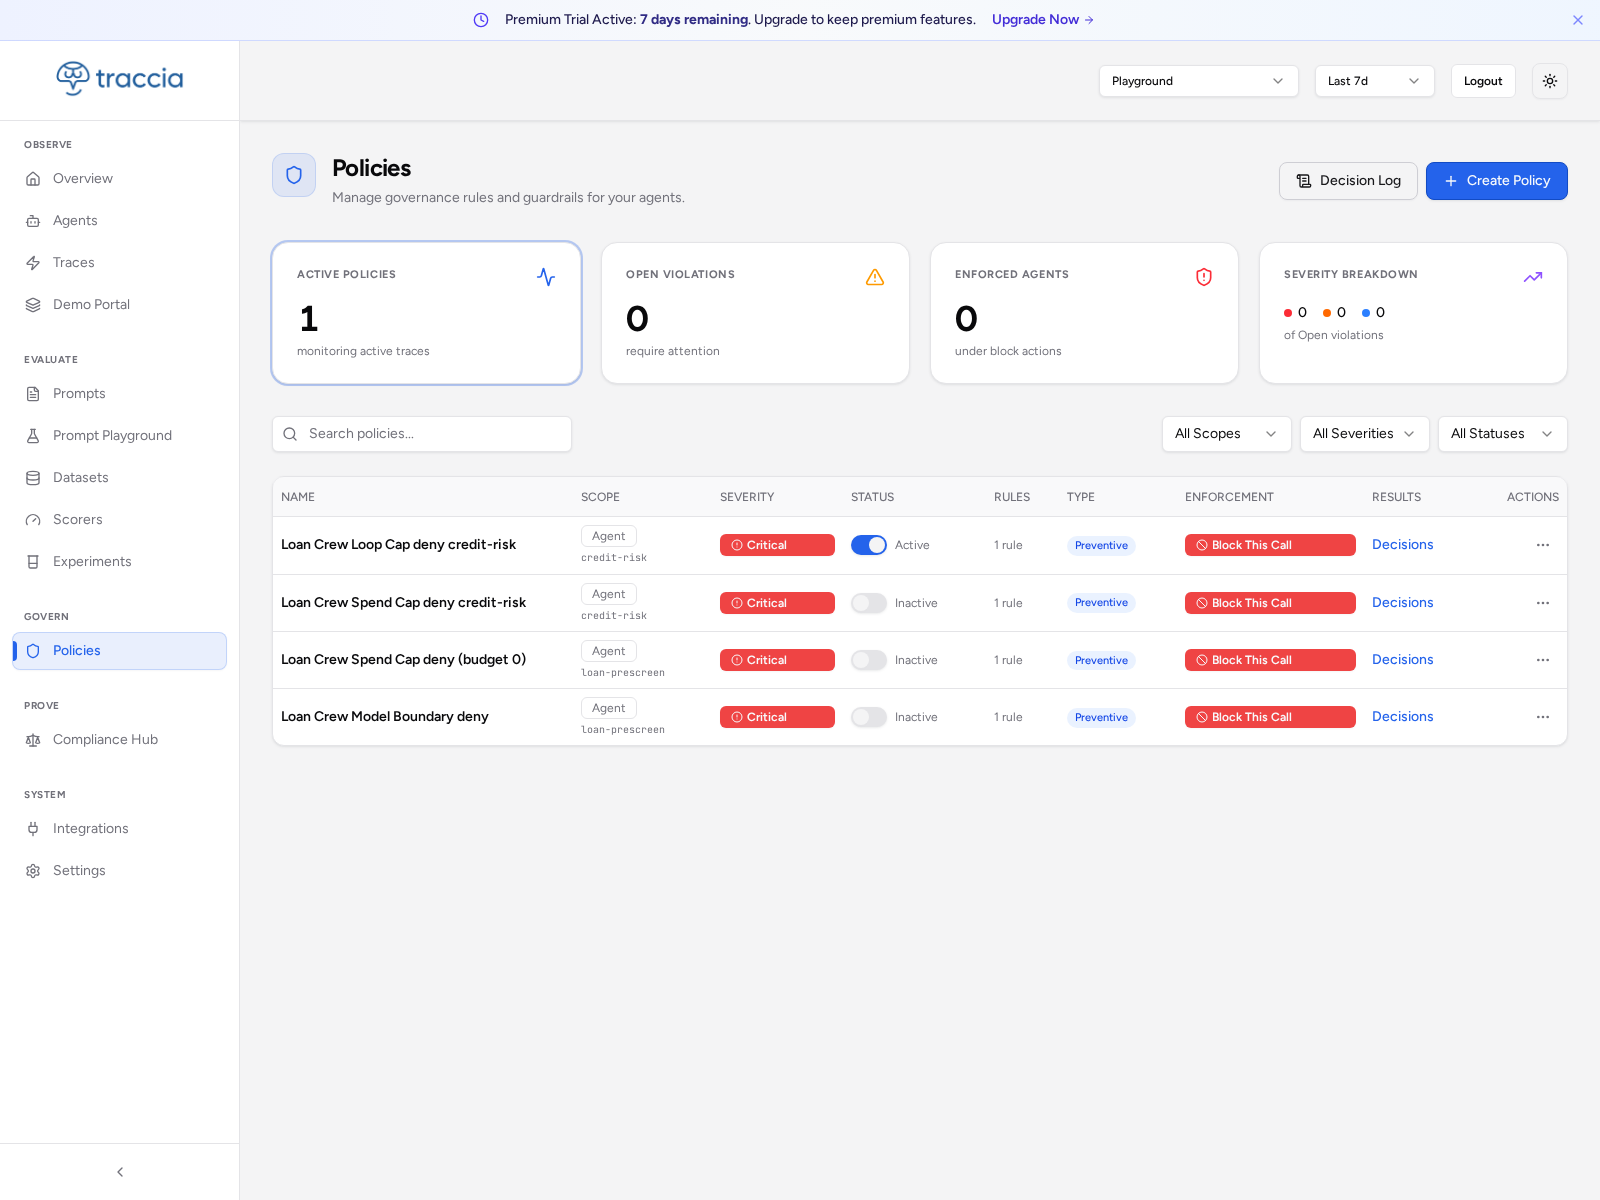Select the Active Policies summary card
The width and height of the screenshot is (1600, 1200).
(x=426, y=313)
